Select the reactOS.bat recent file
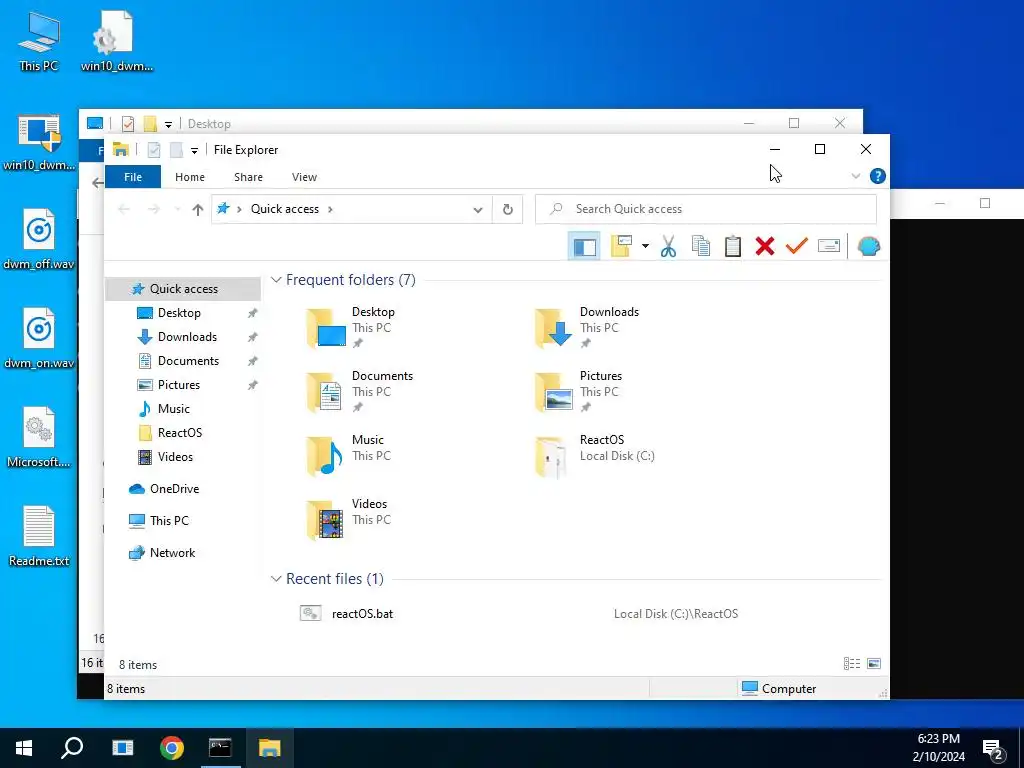Image resolution: width=1024 pixels, height=768 pixels. (x=362, y=614)
